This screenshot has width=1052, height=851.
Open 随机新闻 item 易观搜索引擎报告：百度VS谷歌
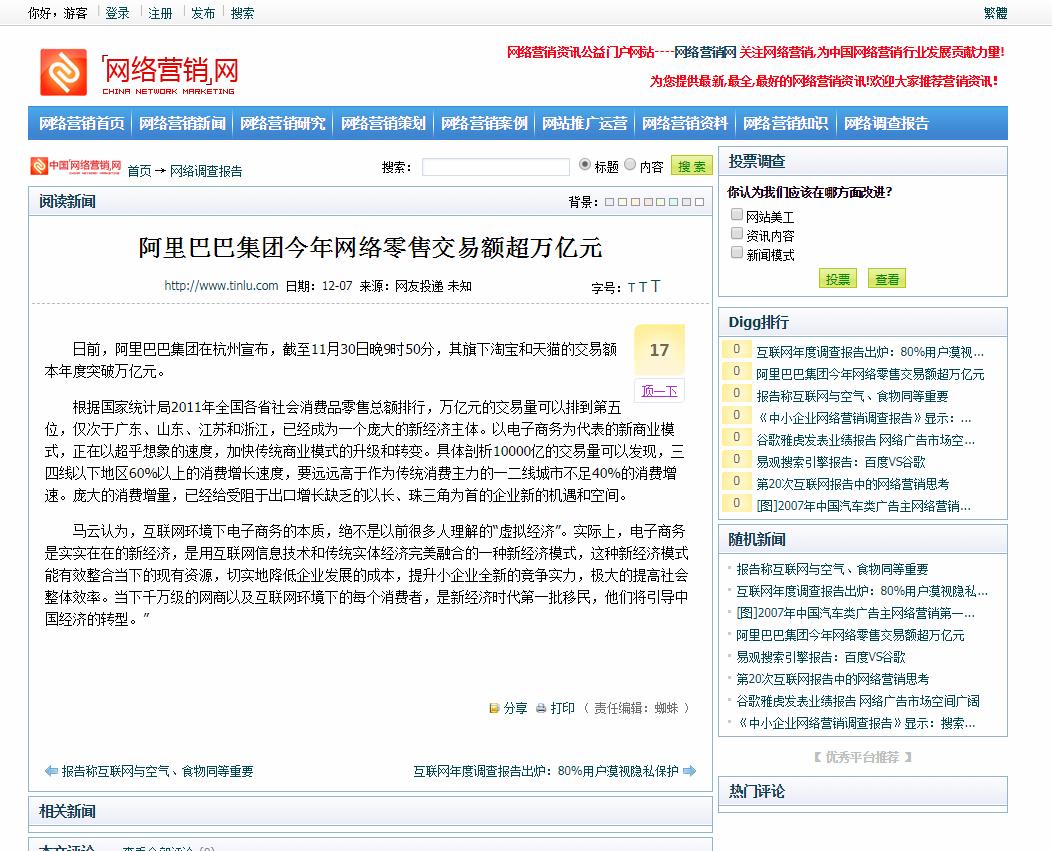point(821,657)
